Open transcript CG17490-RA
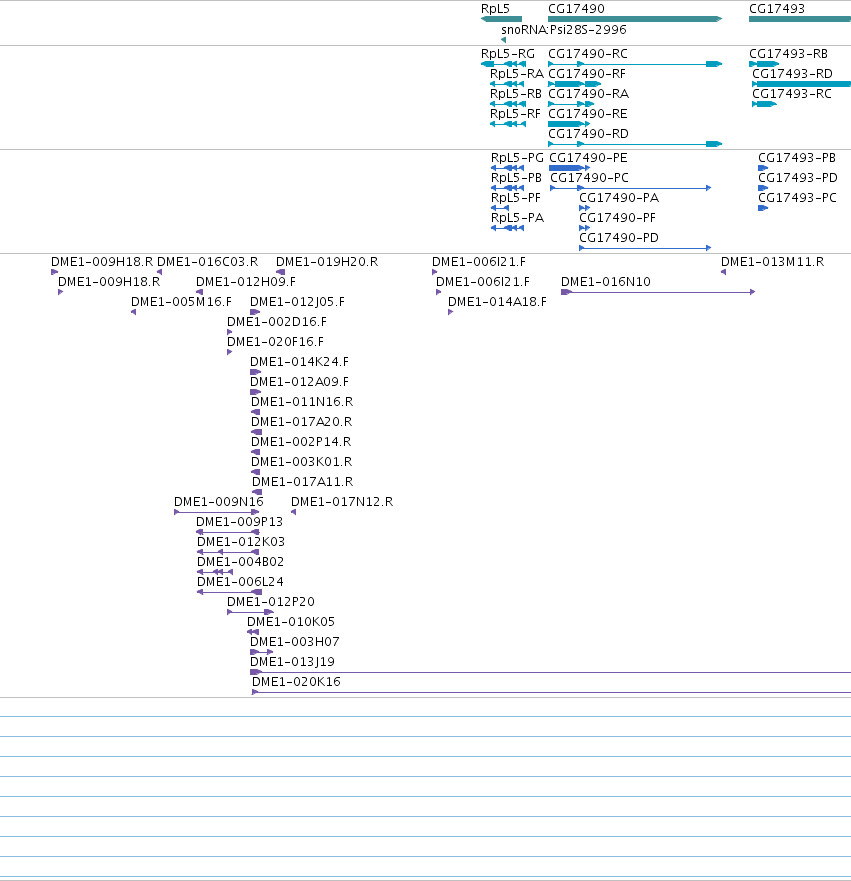The width and height of the screenshot is (851, 881). [571, 104]
